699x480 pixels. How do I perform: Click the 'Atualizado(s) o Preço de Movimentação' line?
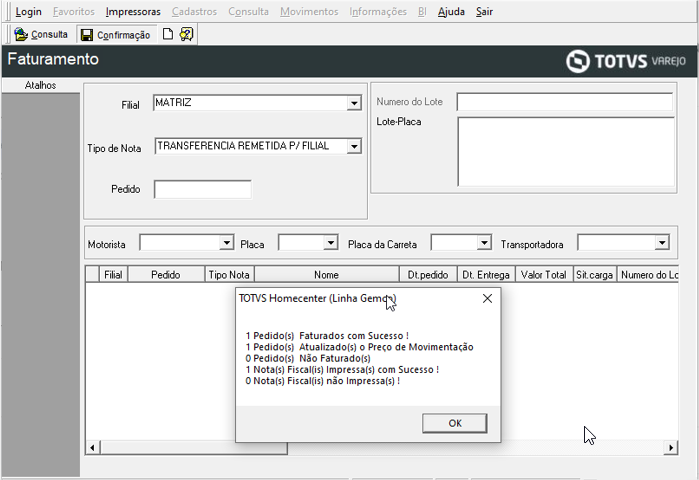coord(359,347)
